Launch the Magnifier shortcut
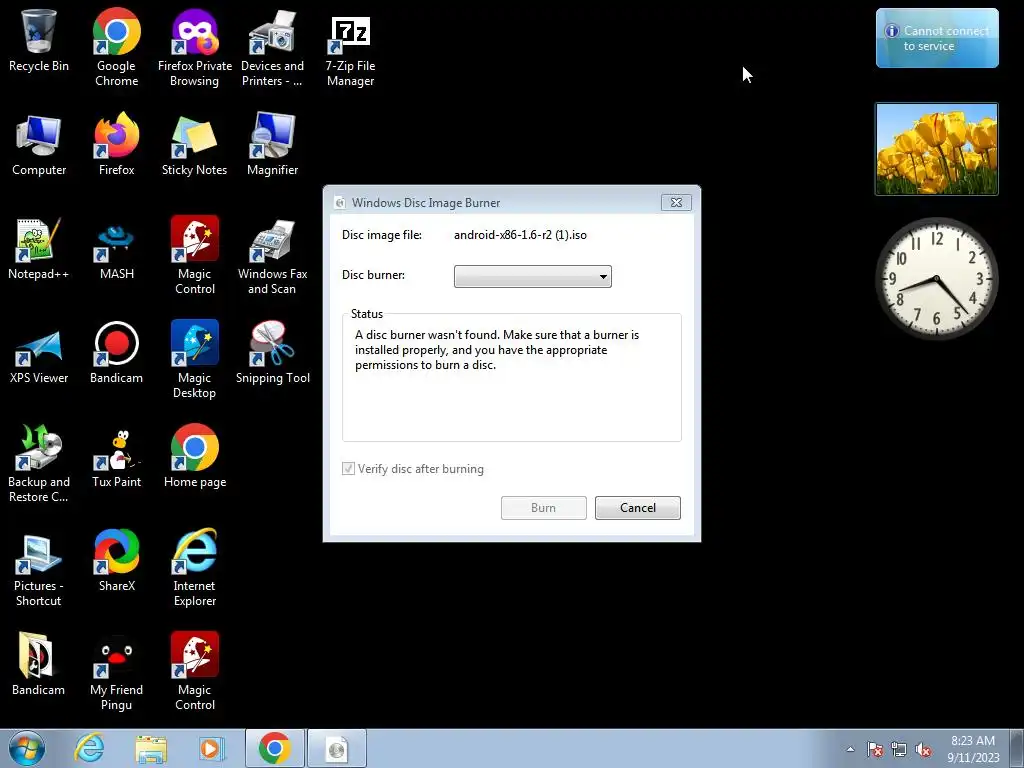The width and height of the screenshot is (1024, 768). (x=272, y=145)
